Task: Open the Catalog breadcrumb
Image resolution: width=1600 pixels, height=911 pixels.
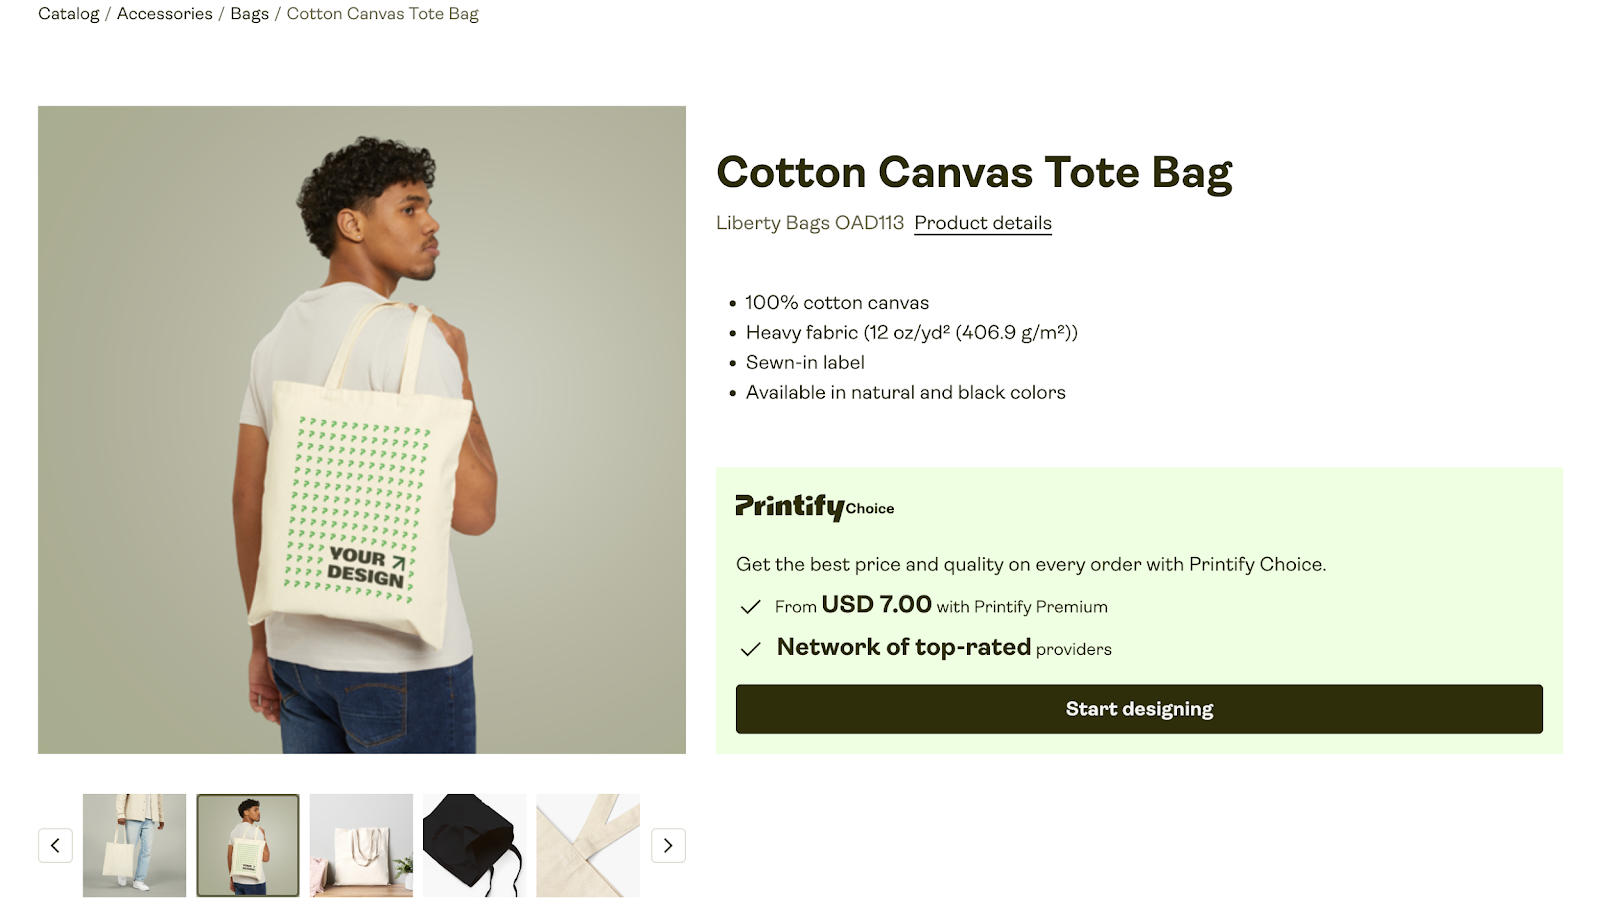Action: click(67, 13)
